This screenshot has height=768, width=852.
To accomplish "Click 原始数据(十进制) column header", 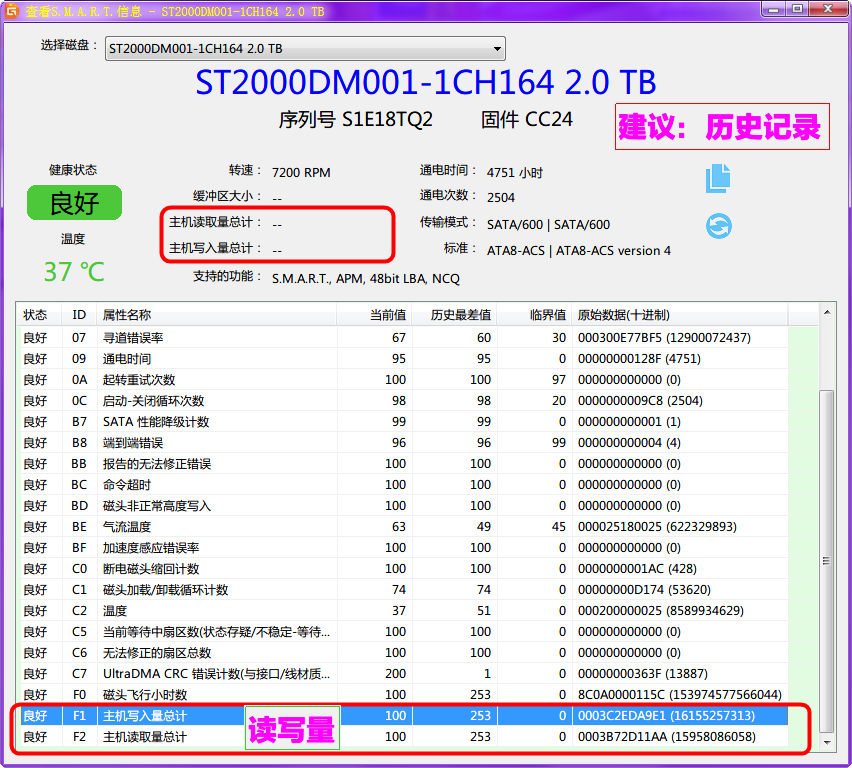I will point(680,315).
